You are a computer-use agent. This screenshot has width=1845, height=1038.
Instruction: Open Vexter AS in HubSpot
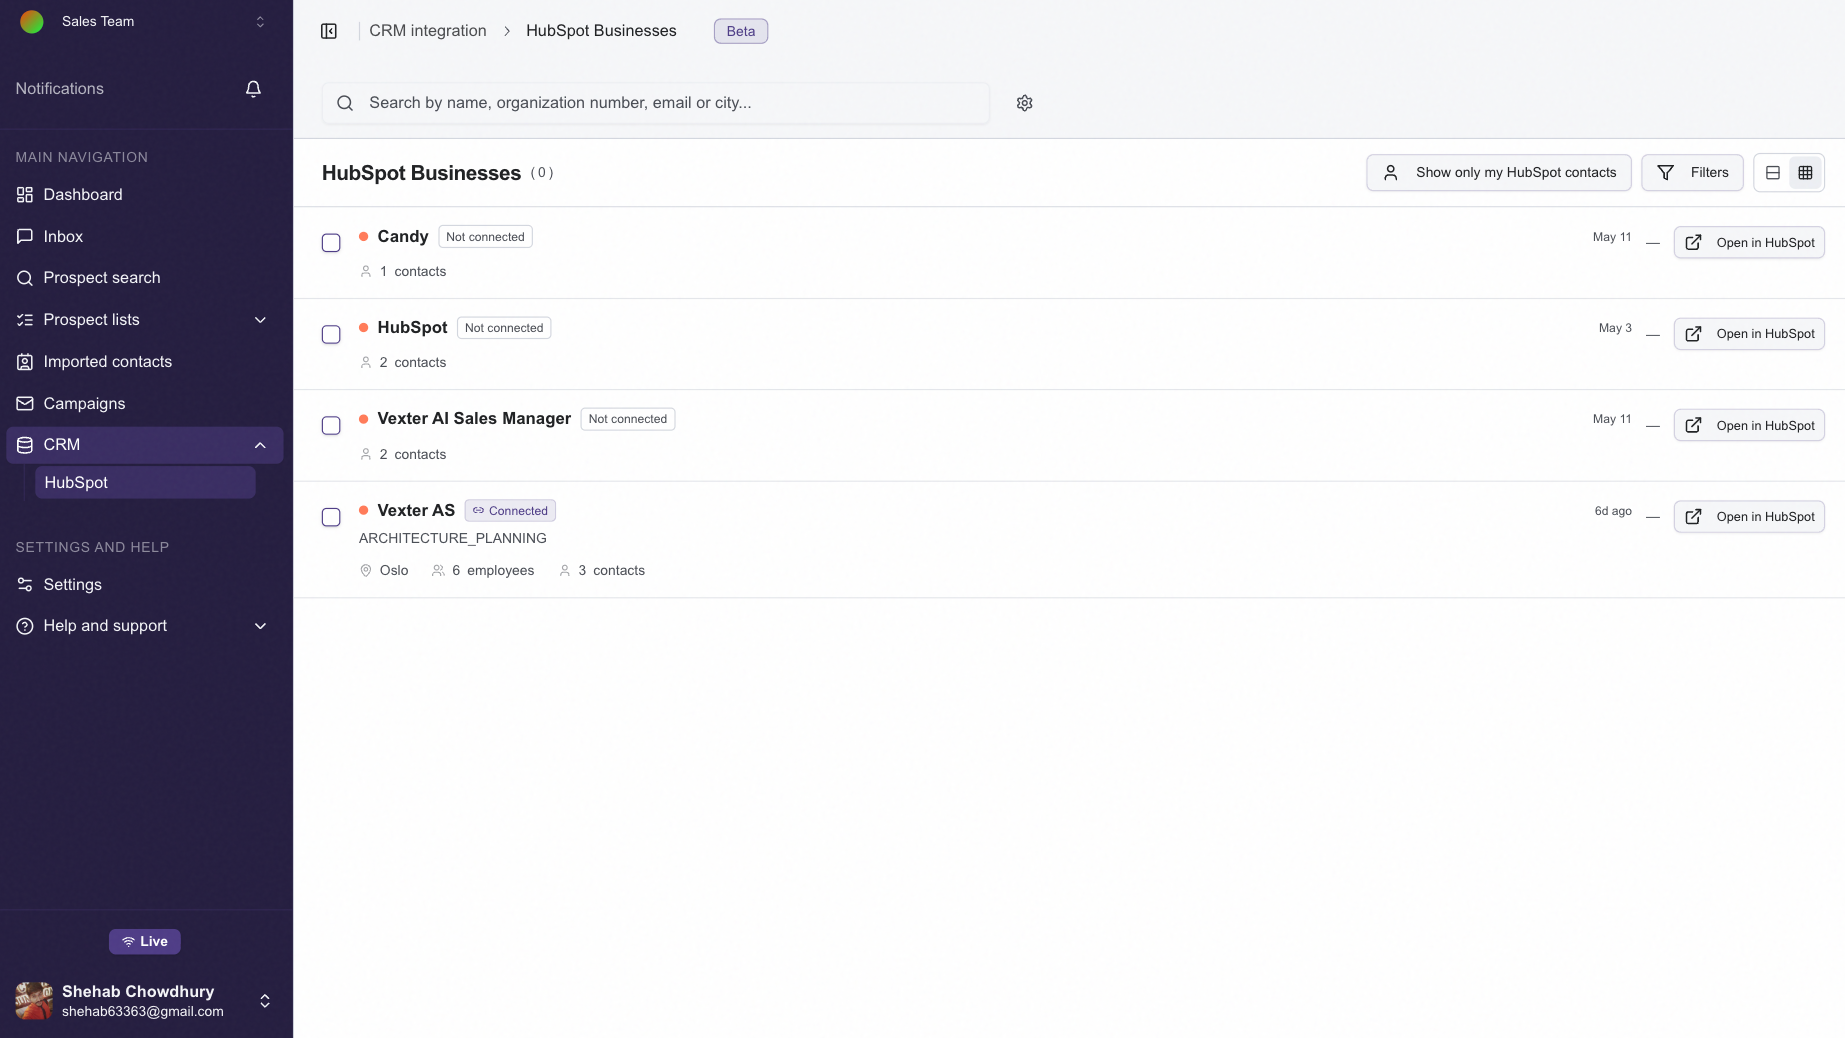click(x=1749, y=517)
